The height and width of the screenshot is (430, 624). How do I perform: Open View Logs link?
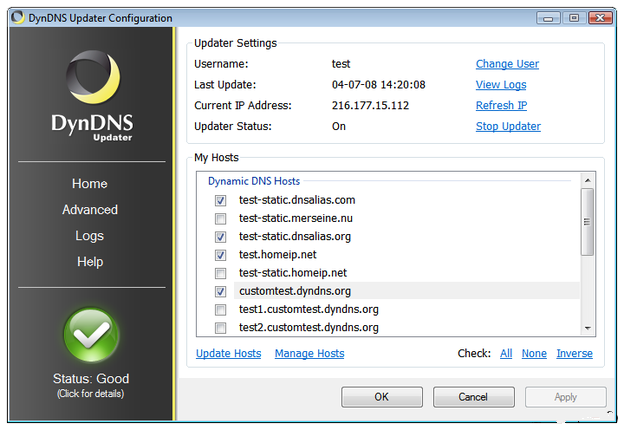click(x=500, y=85)
